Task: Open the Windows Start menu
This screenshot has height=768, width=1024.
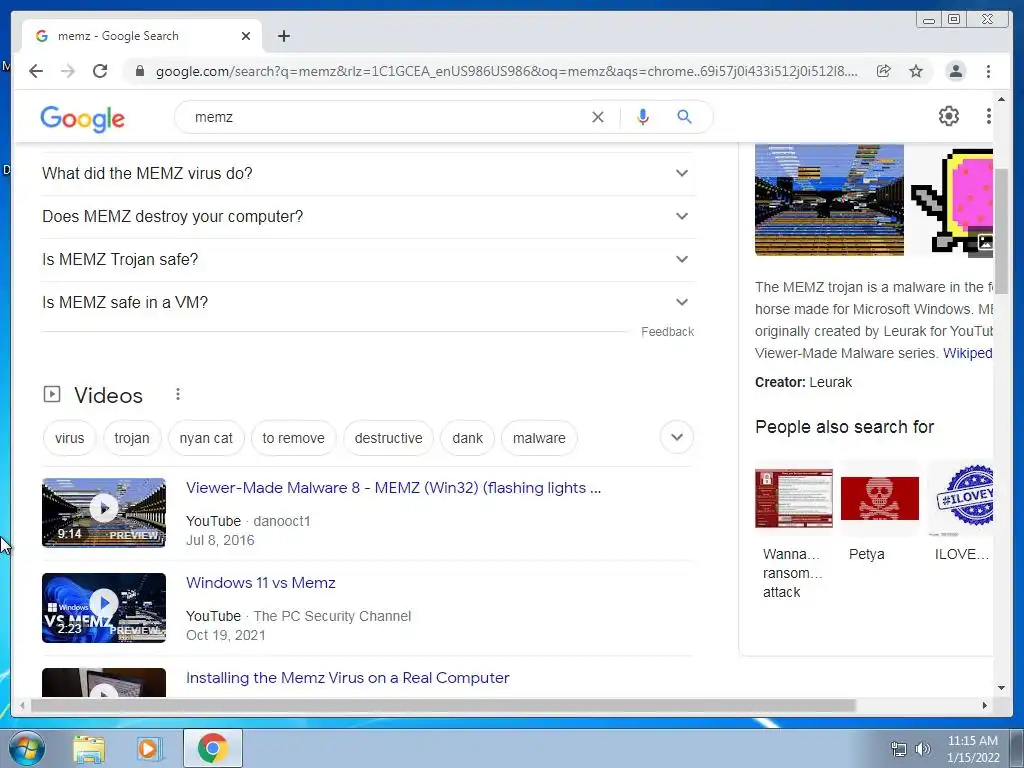Action: 27,748
